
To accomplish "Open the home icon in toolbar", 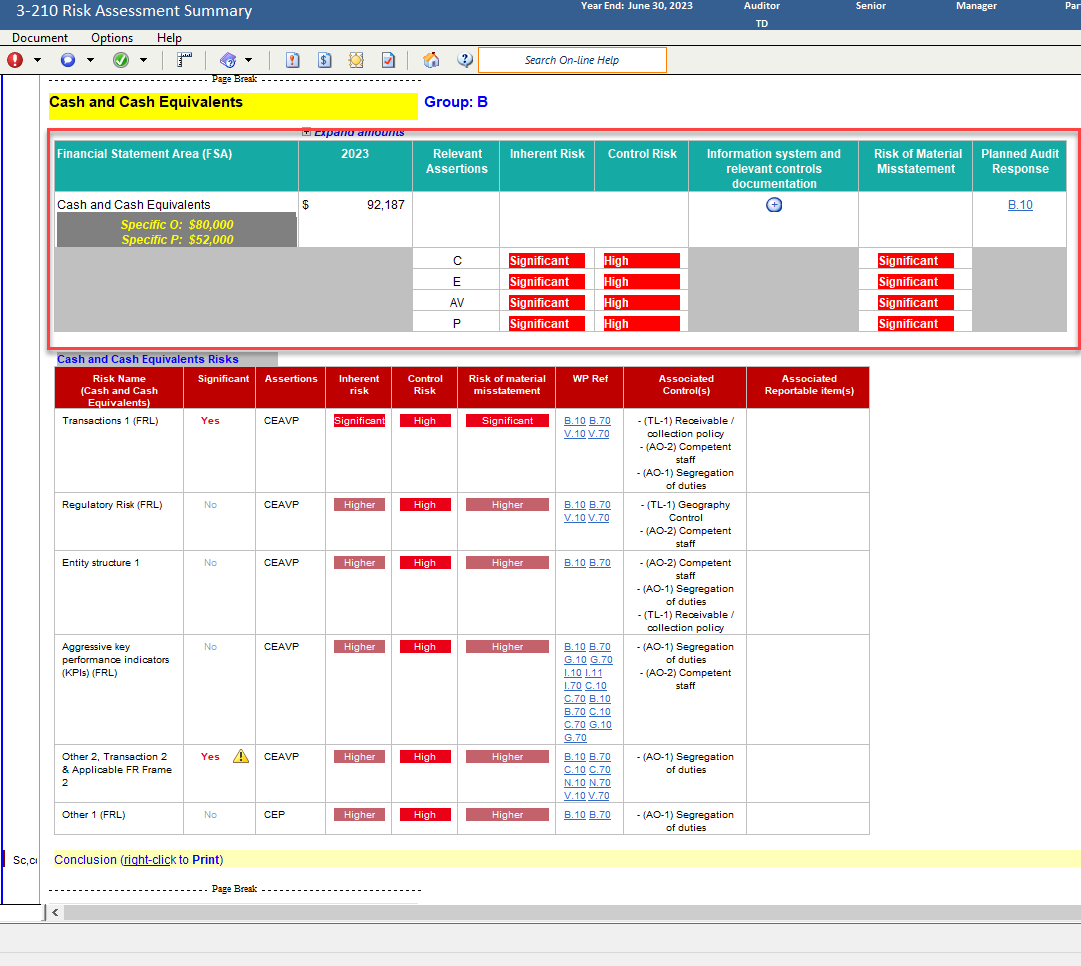I will [431, 60].
